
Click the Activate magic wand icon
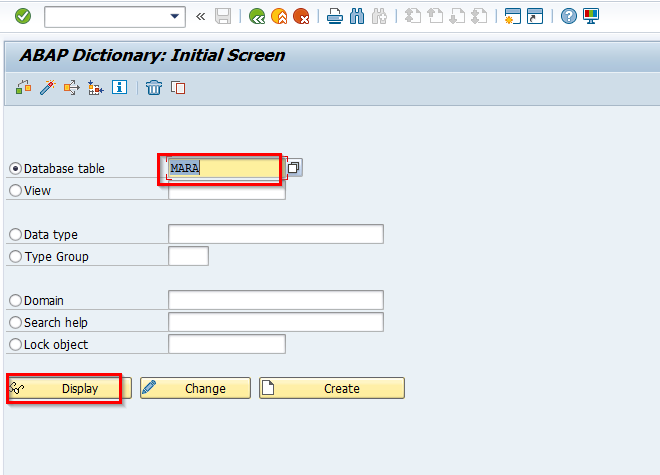tap(47, 88)
